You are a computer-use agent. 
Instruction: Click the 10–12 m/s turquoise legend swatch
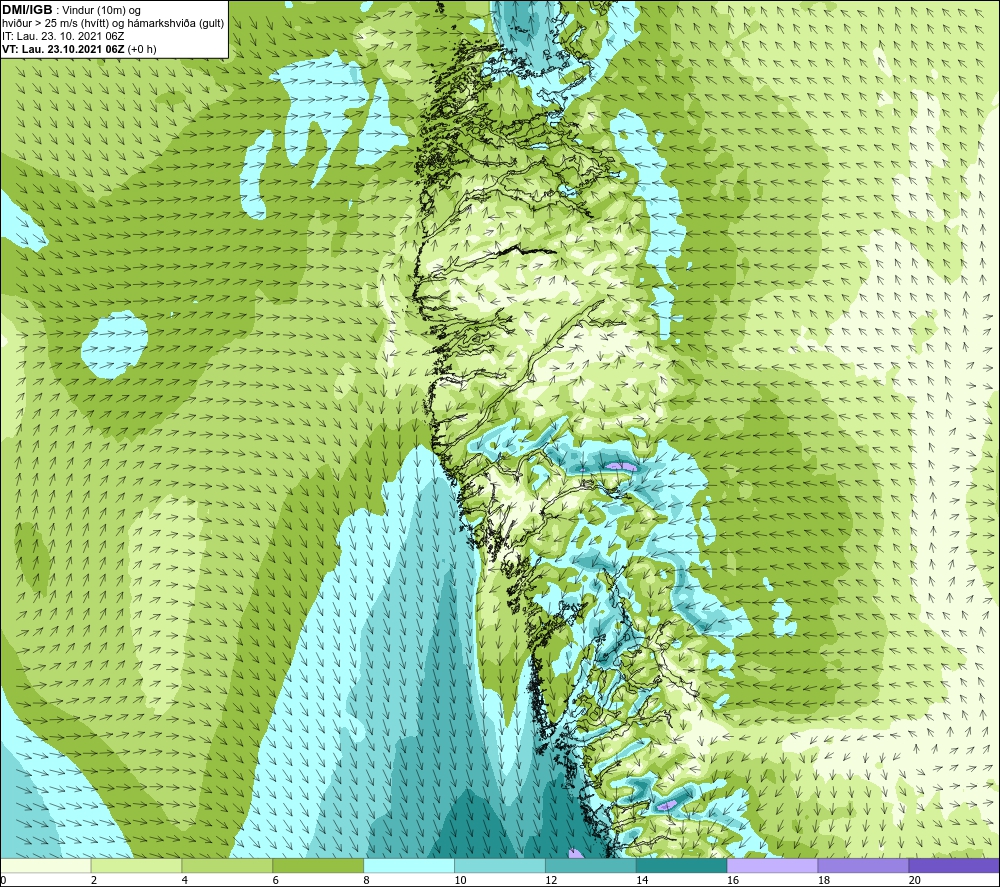click(499, 865)
